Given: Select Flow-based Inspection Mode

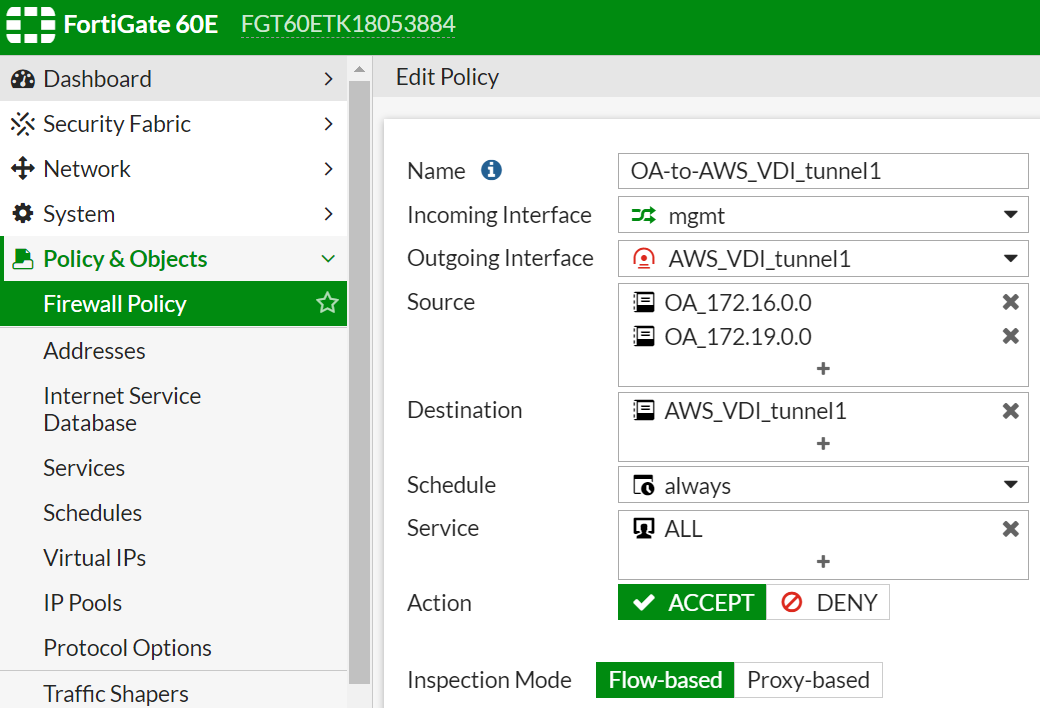Looking at the screenshot, I should (x=665, y=681).
